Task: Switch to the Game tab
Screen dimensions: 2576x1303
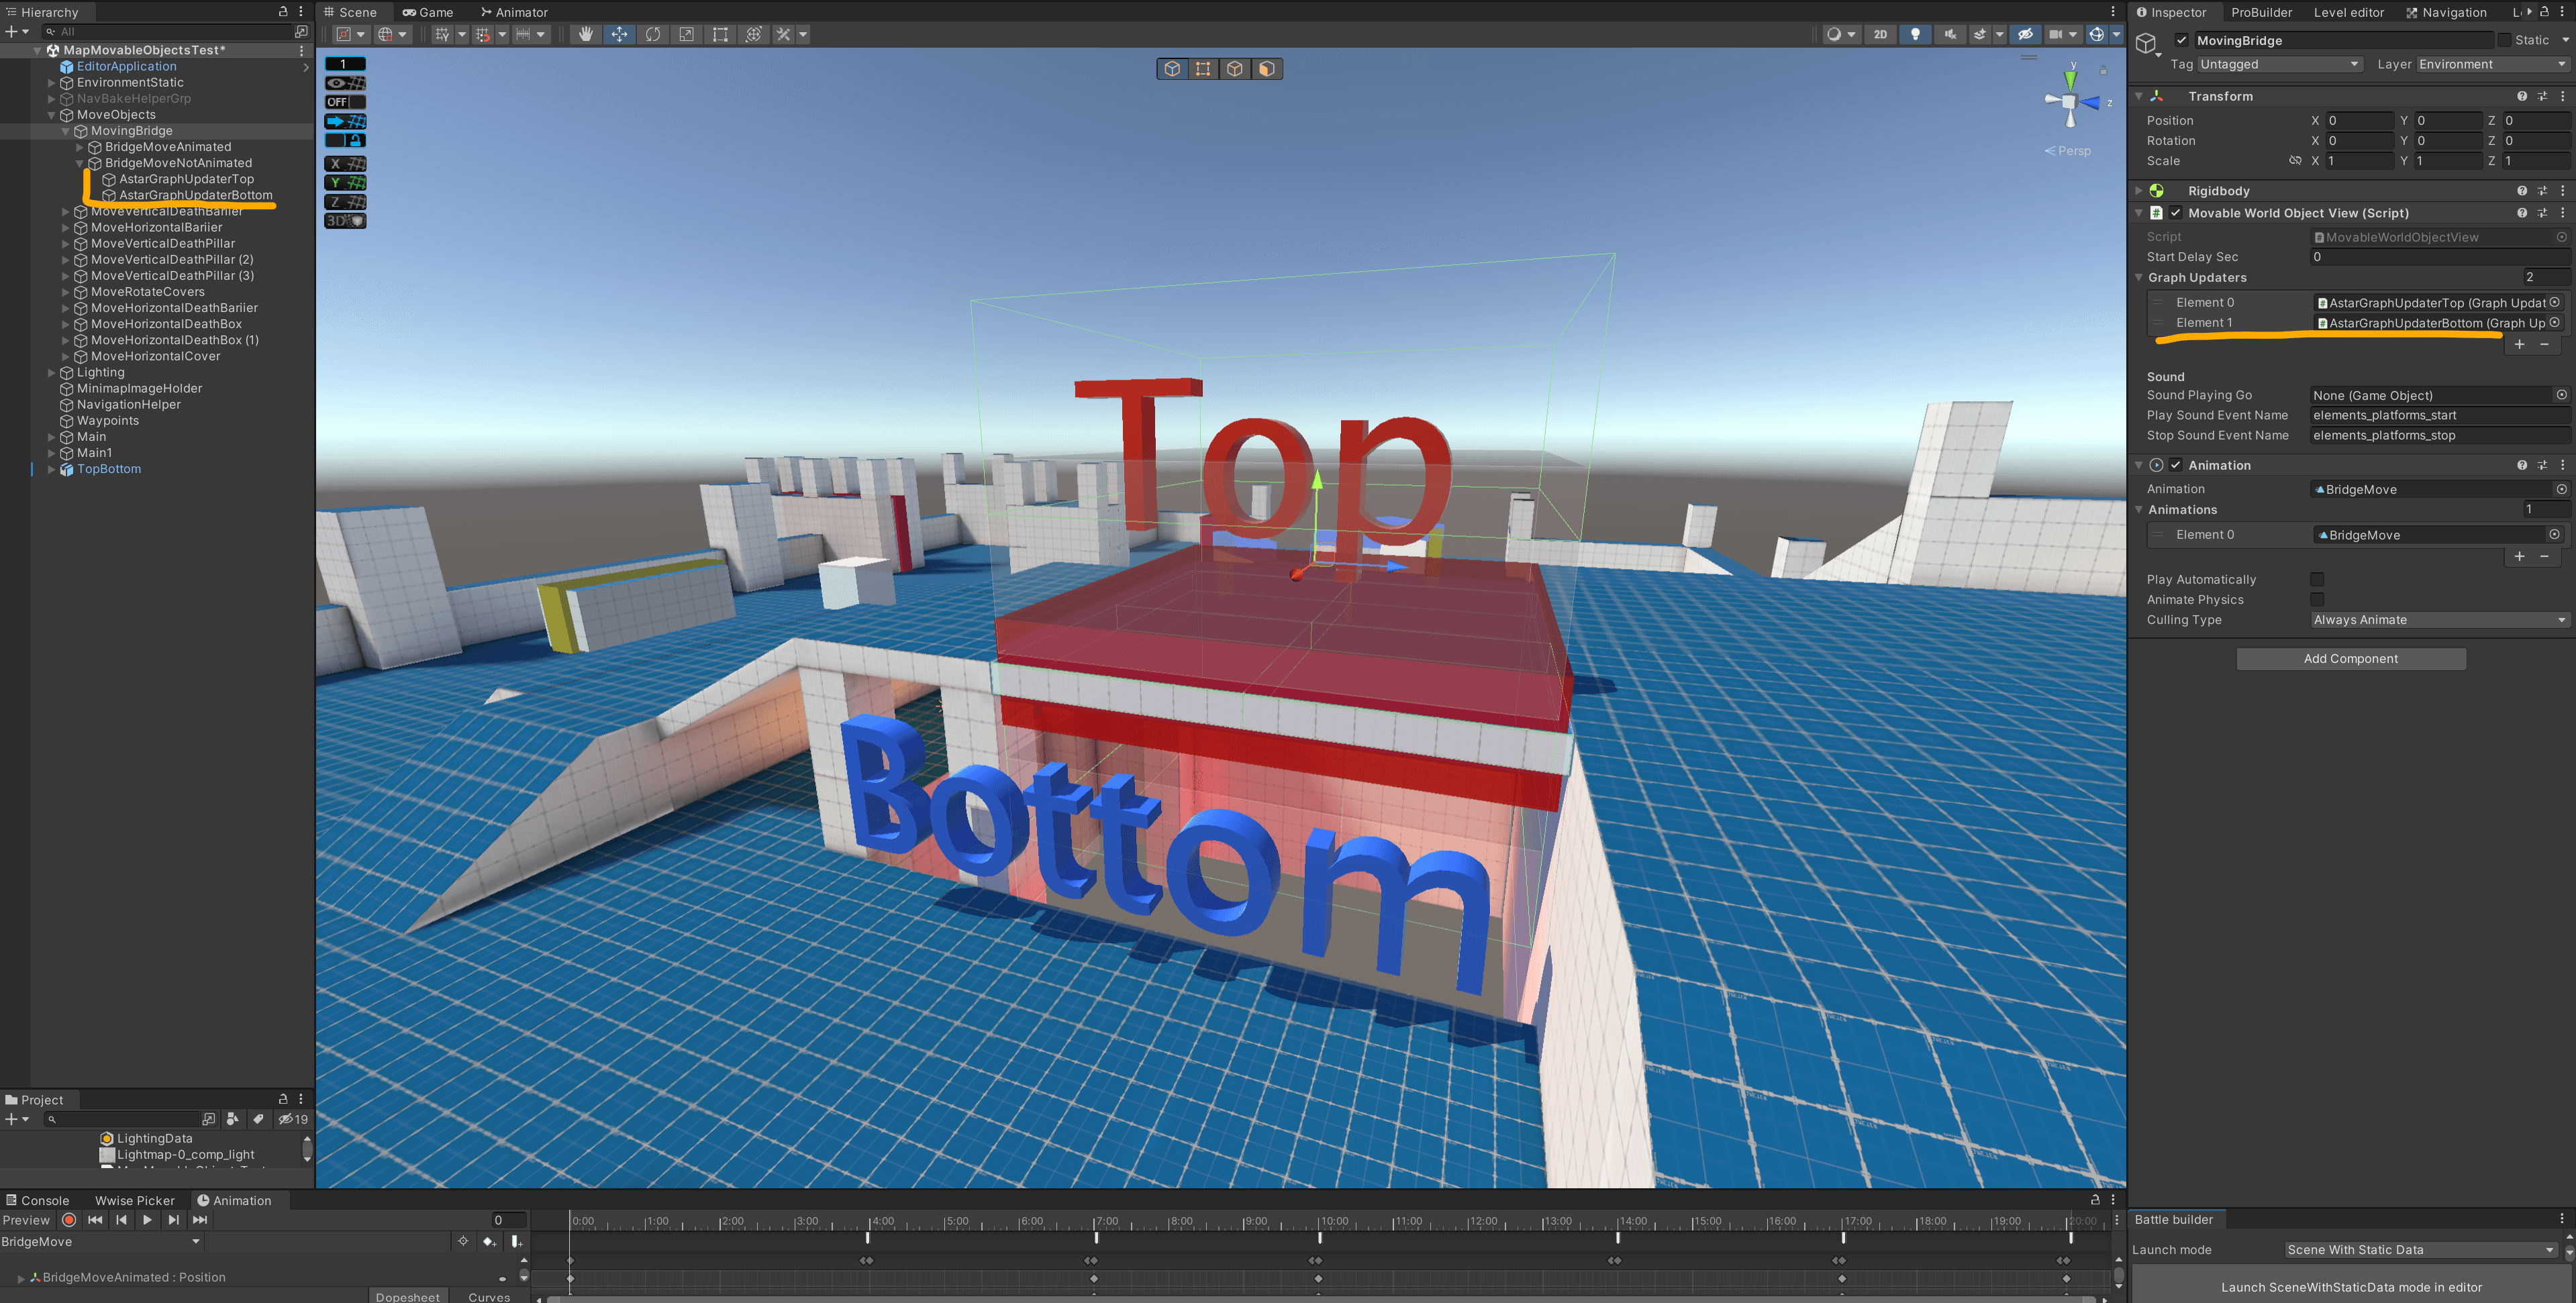Action: tap(428, 12)
